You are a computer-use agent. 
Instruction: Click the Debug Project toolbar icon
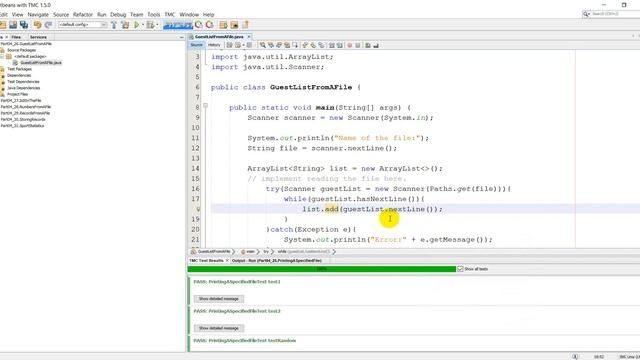tap(151, 25)
